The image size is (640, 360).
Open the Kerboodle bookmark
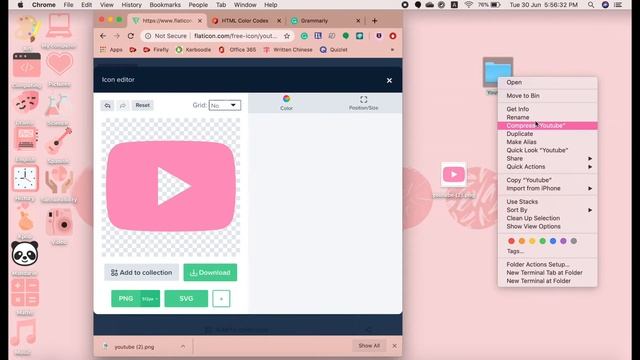(193, 49)
